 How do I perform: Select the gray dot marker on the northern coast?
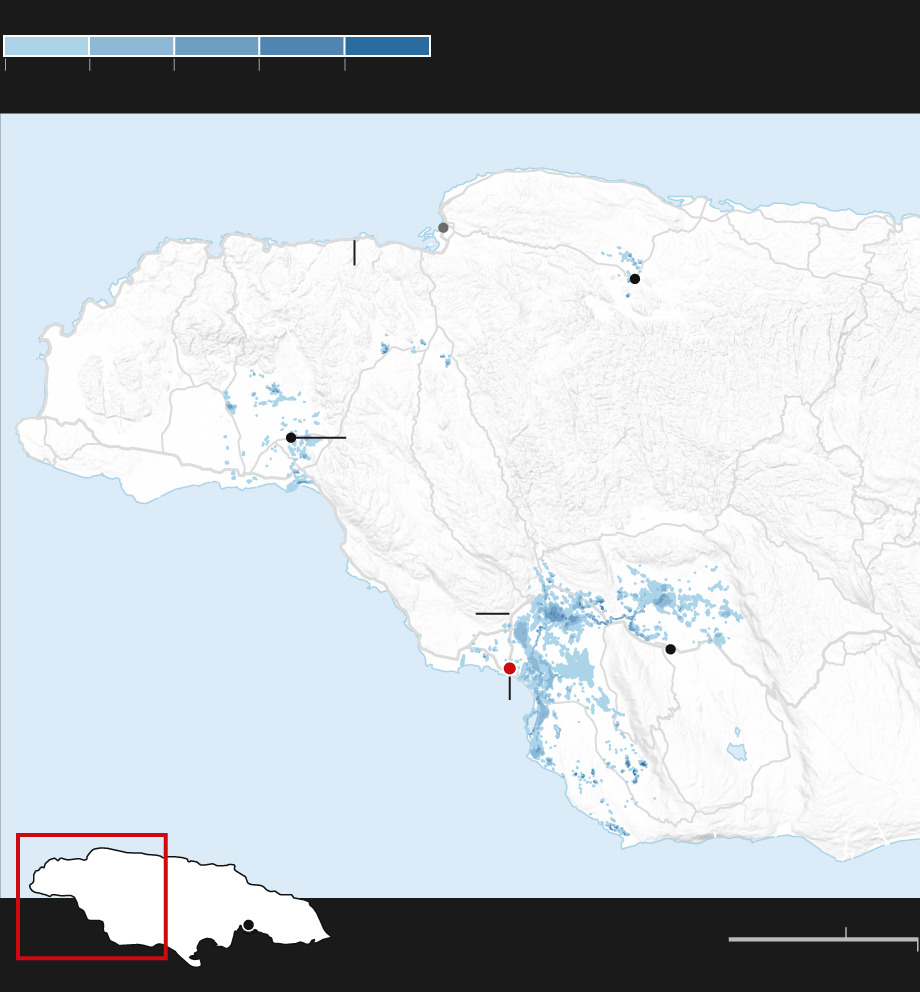tap(443, 228)
